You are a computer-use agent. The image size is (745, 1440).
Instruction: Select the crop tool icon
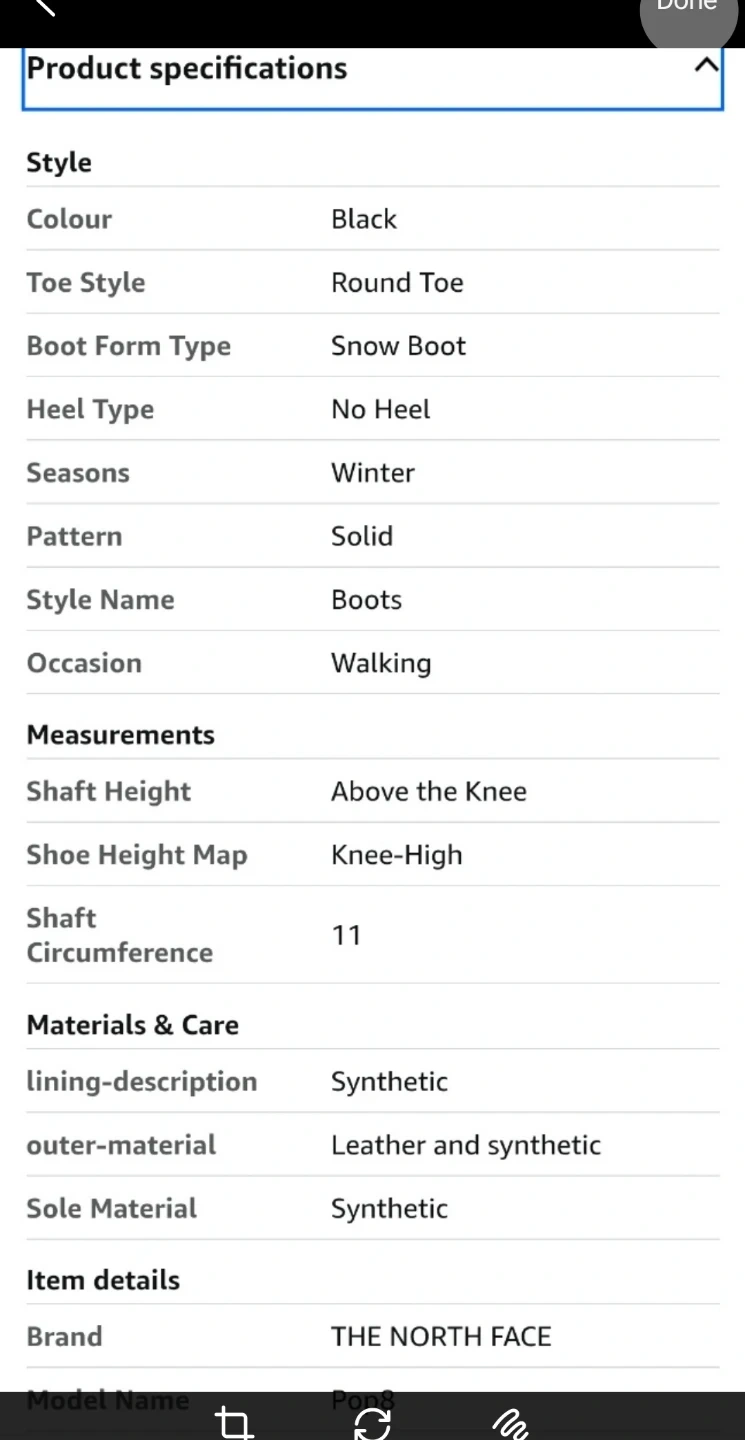[234, 1422]
